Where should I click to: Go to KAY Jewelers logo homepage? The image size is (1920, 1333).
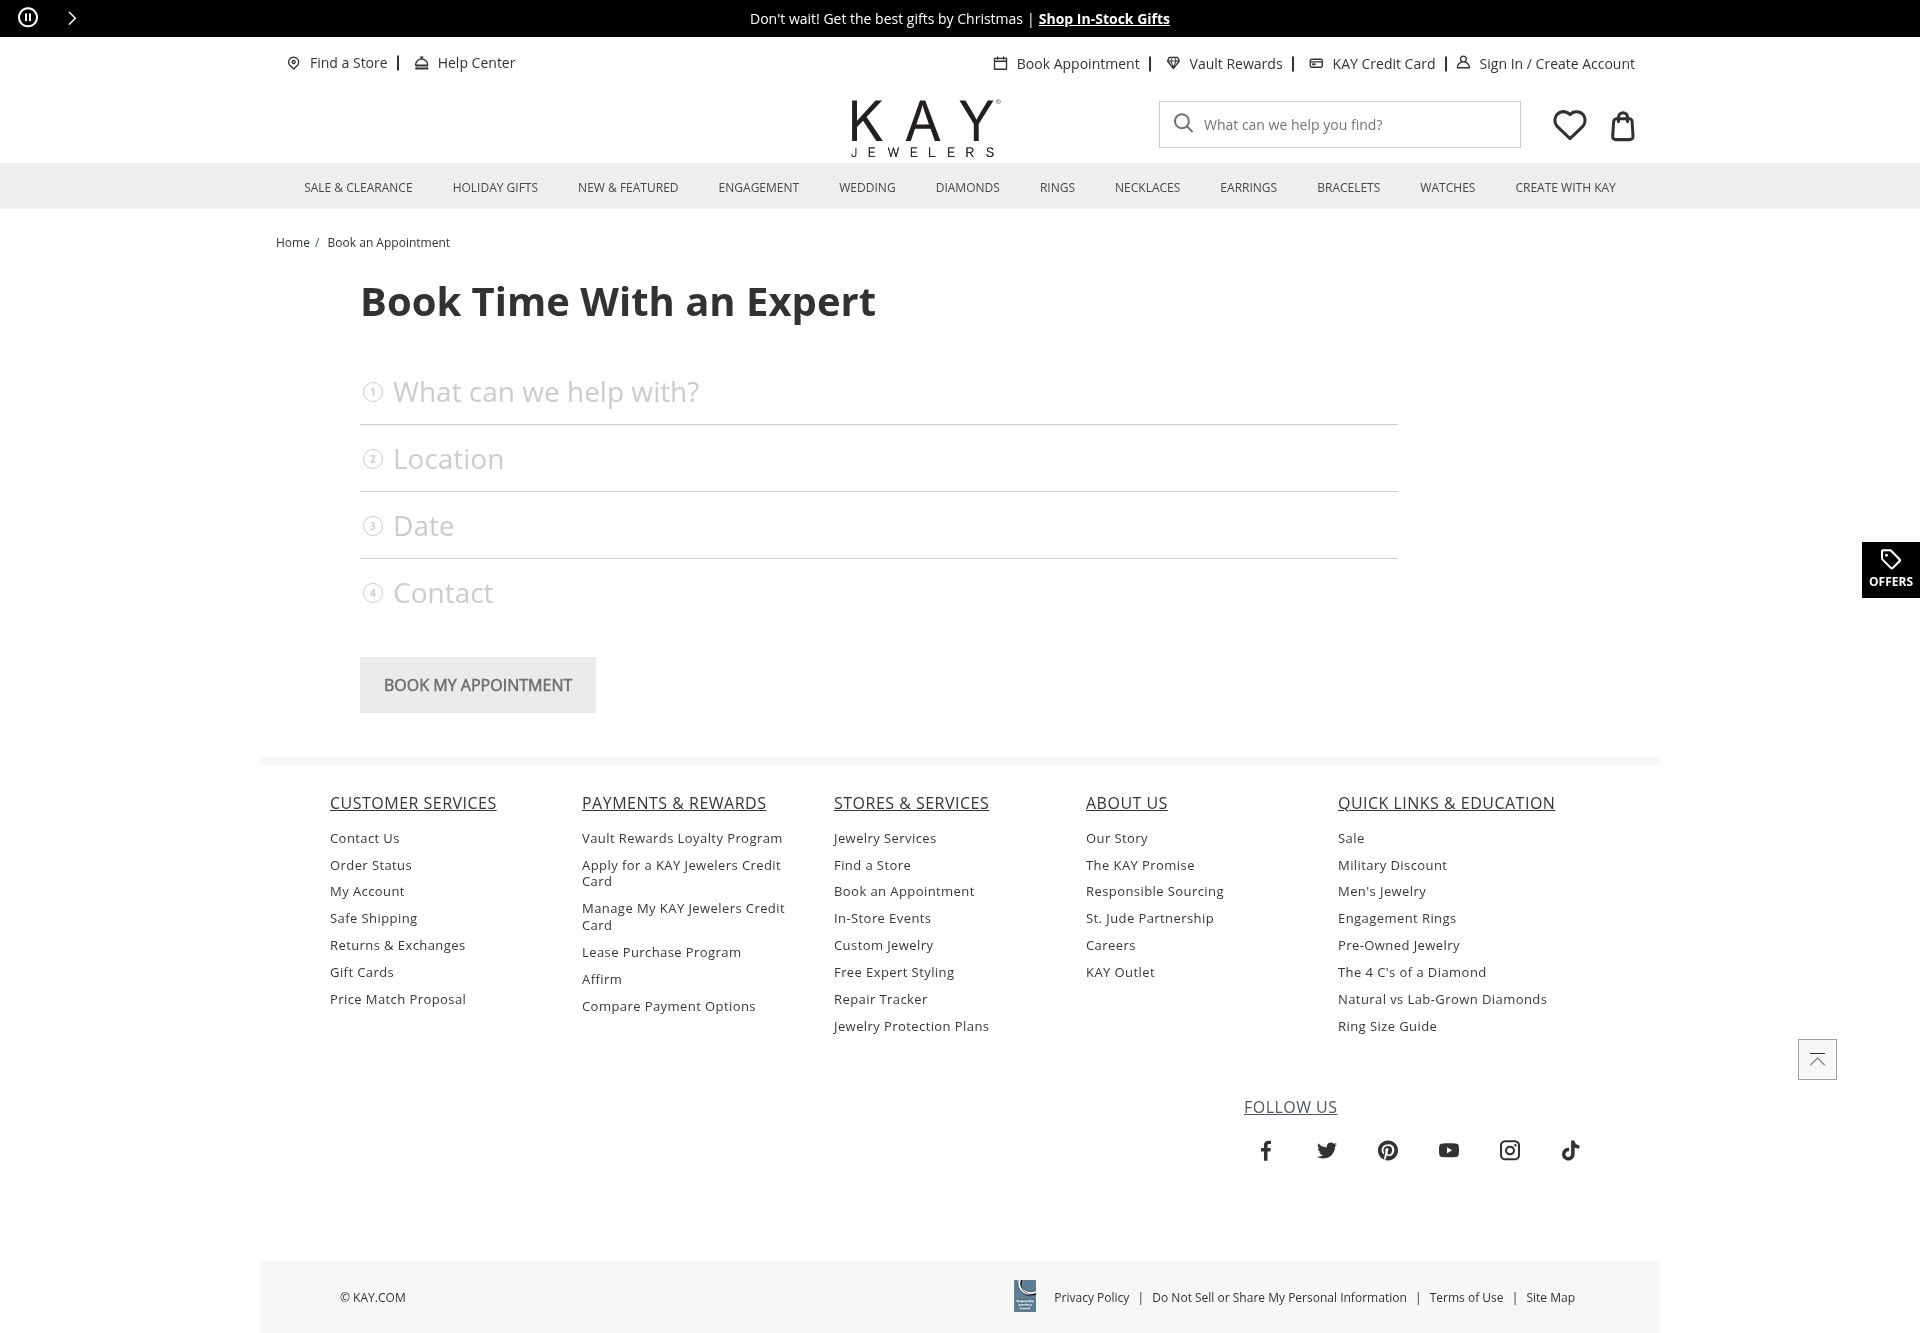[925, 128]
